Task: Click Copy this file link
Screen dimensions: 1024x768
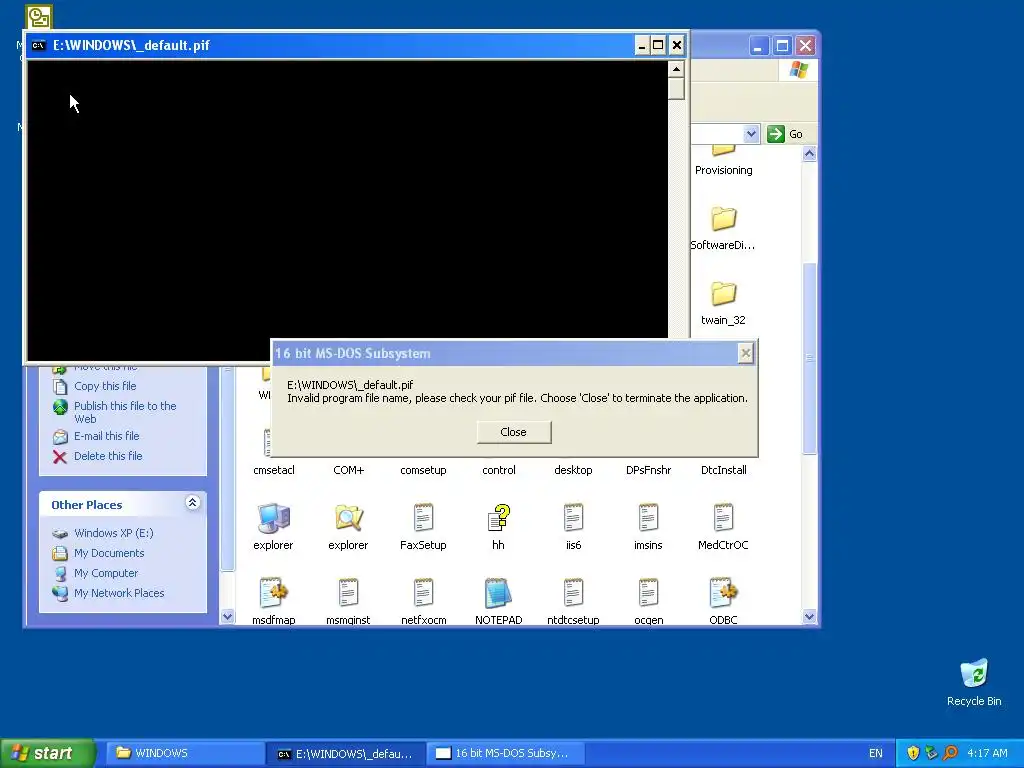Action: coord(105,386)
